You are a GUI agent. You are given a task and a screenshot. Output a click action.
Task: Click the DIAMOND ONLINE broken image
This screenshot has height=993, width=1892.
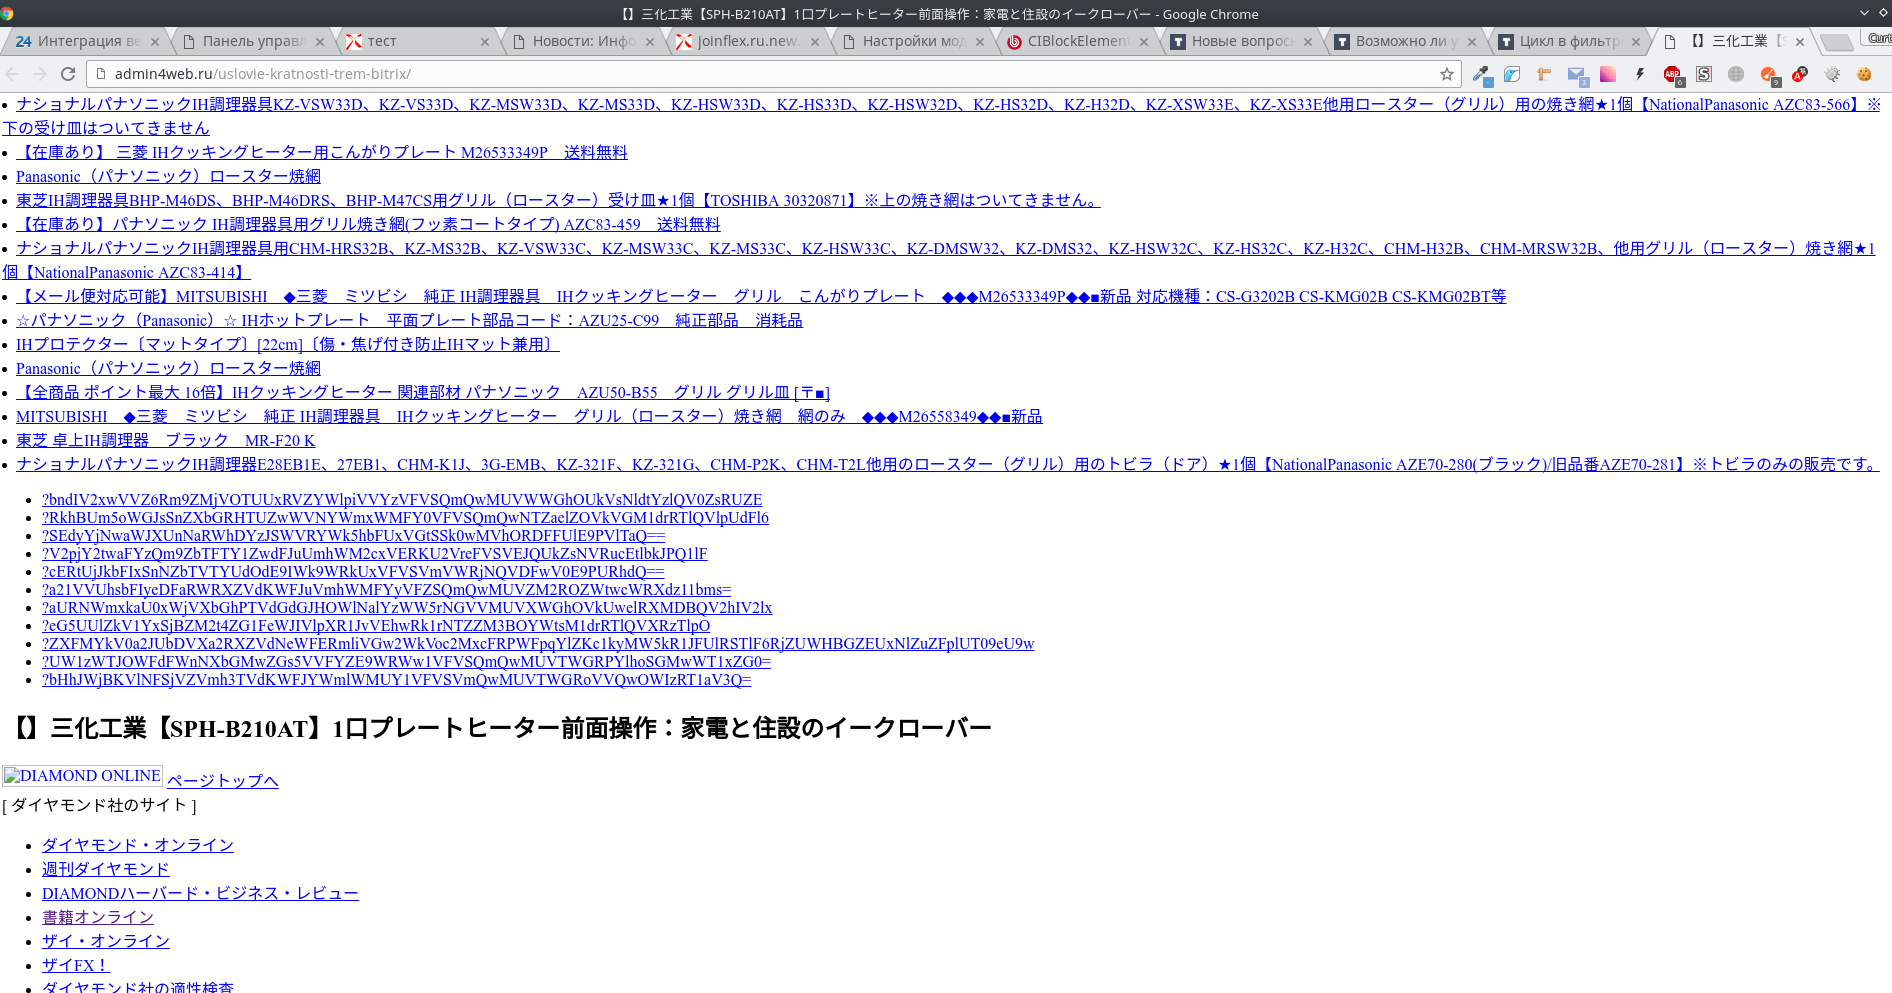pyautogui.click(x=82, y=776)
